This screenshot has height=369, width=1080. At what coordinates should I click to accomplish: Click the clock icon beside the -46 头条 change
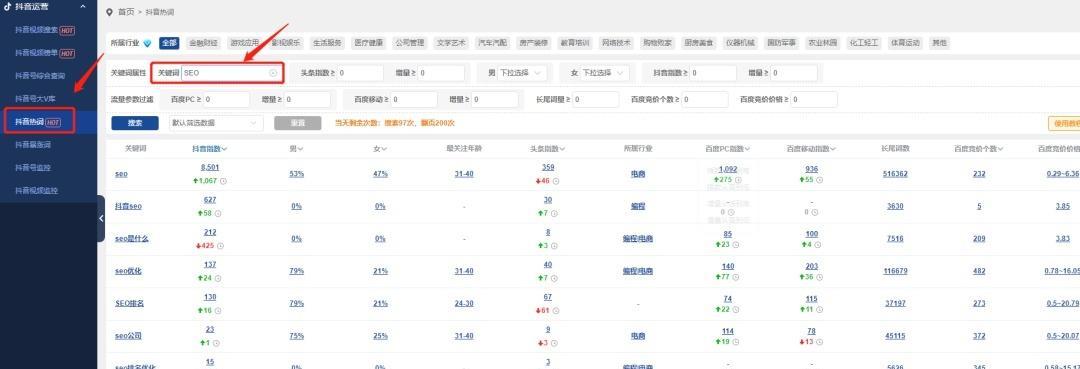click(x=556, y=181)
